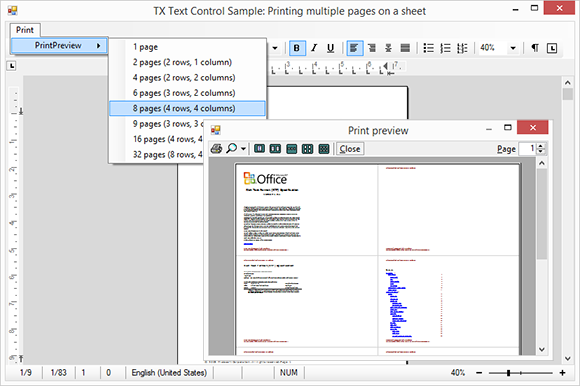Maximize the Print preview window

tap(508, 128)
